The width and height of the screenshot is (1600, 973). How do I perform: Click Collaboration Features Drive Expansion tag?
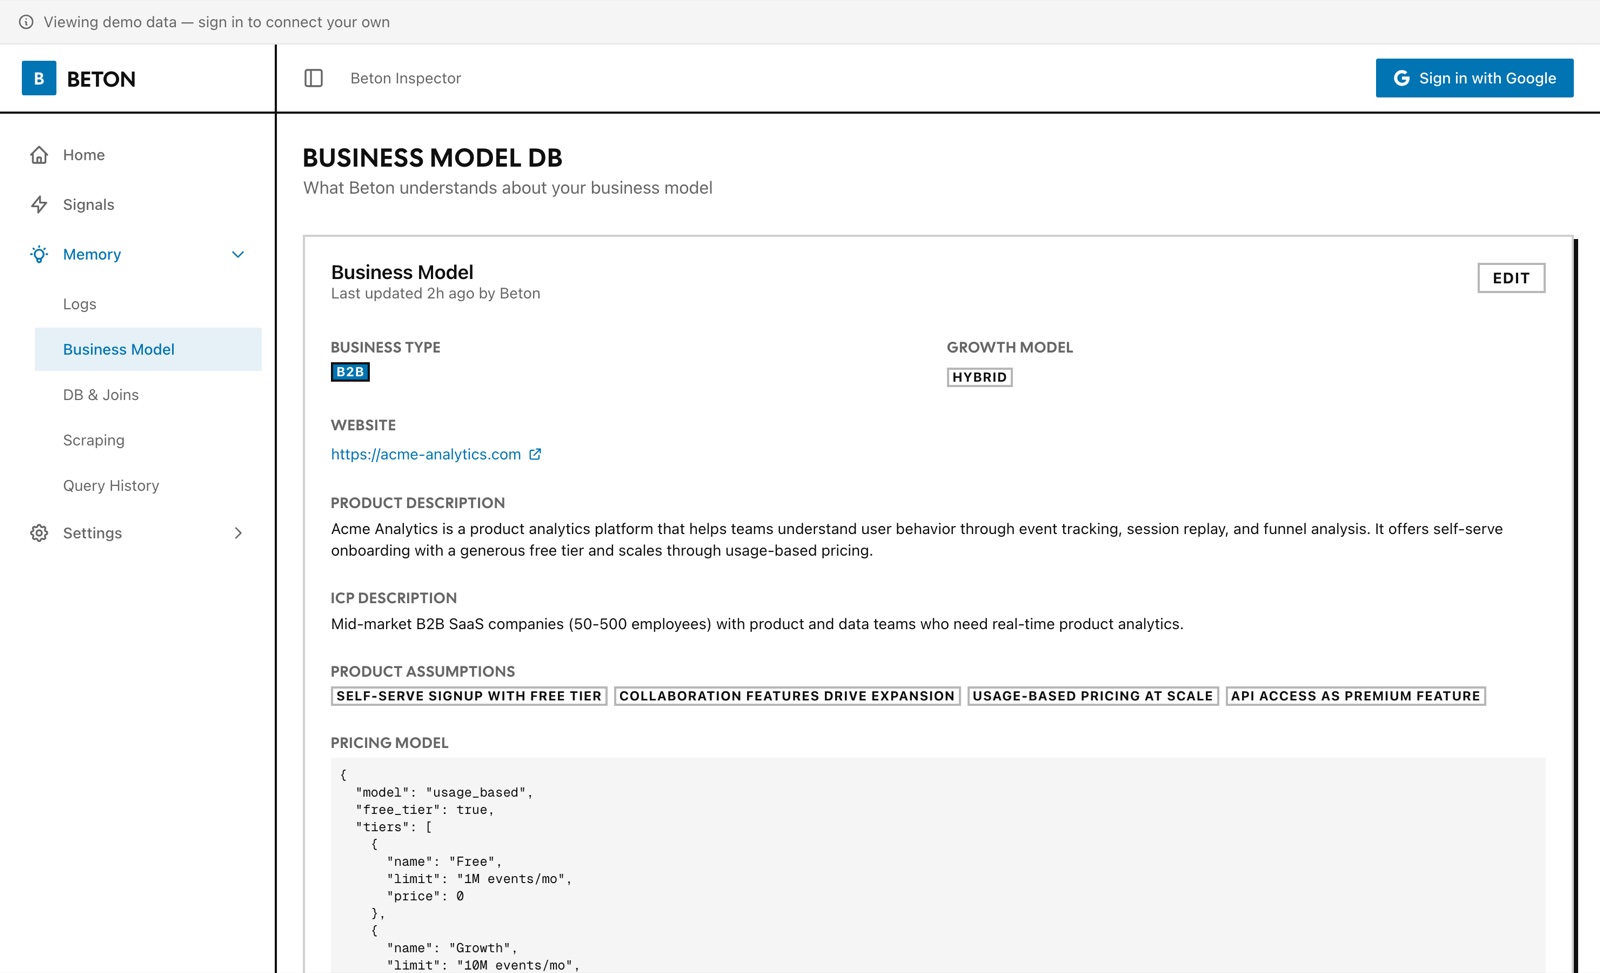tap(787, 696)
